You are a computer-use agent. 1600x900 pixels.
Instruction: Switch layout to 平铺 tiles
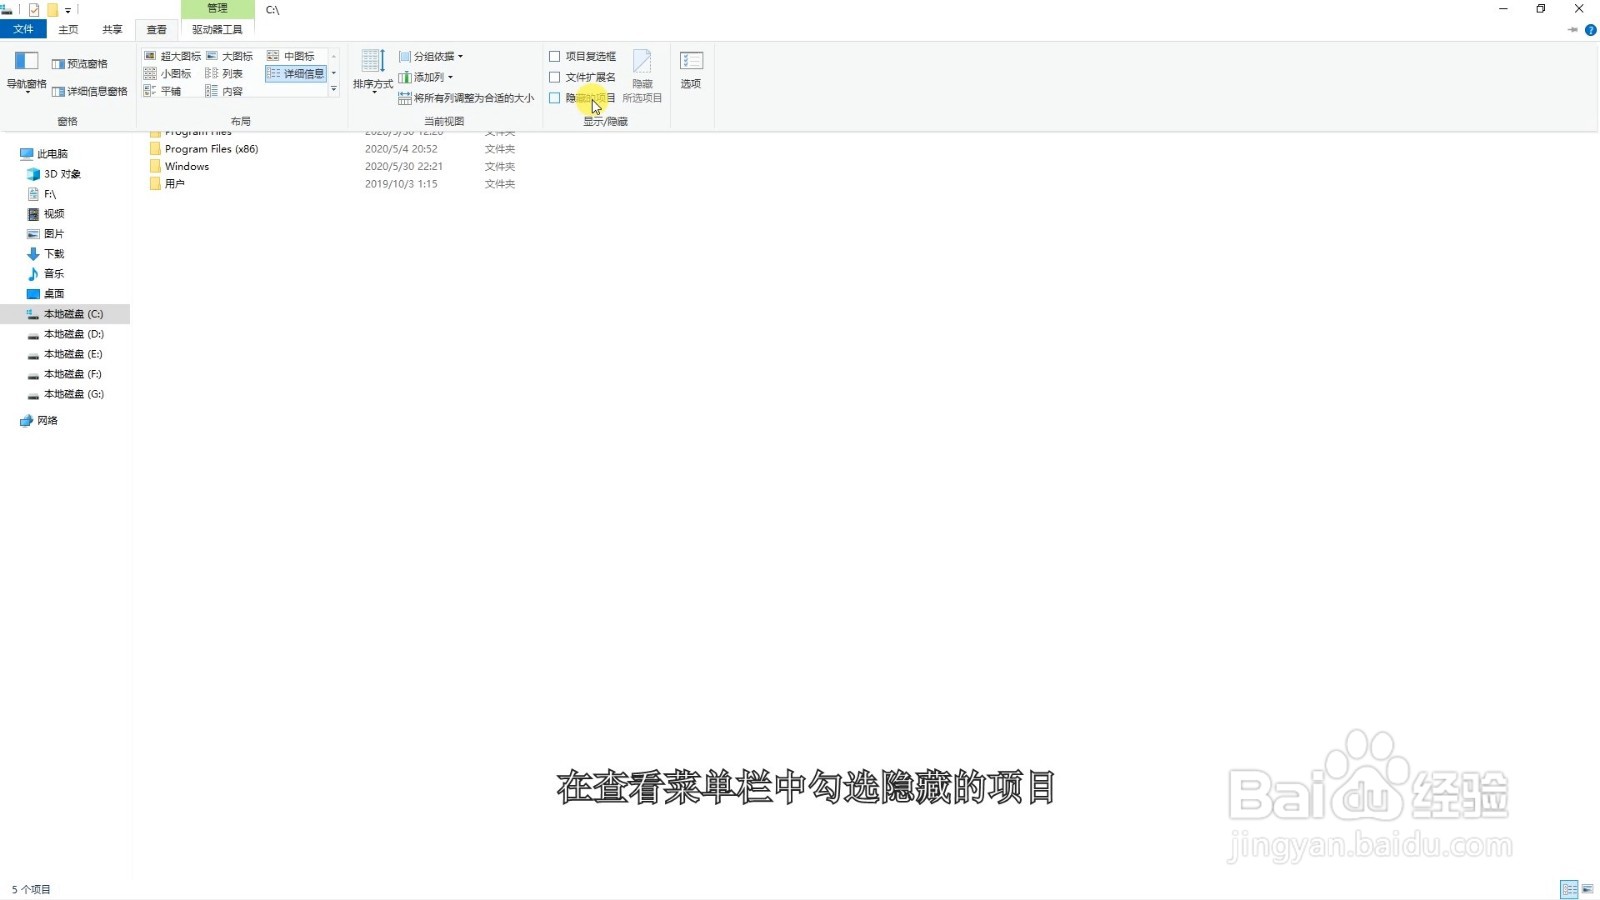tap(162, 91)
